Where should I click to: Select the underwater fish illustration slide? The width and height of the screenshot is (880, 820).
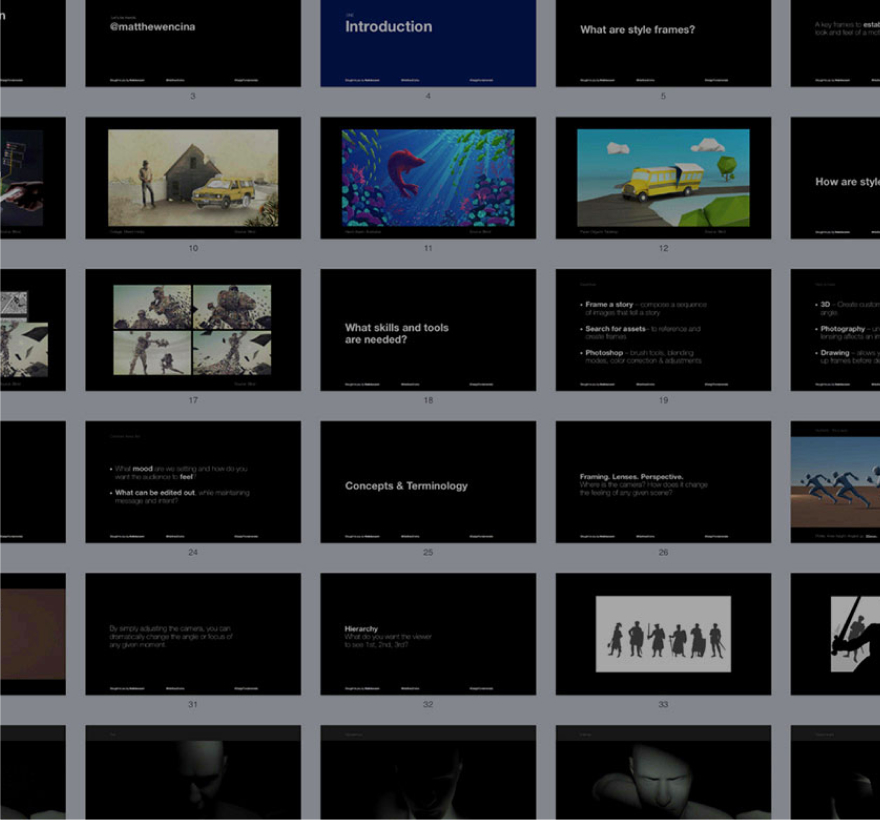point(428,178)
